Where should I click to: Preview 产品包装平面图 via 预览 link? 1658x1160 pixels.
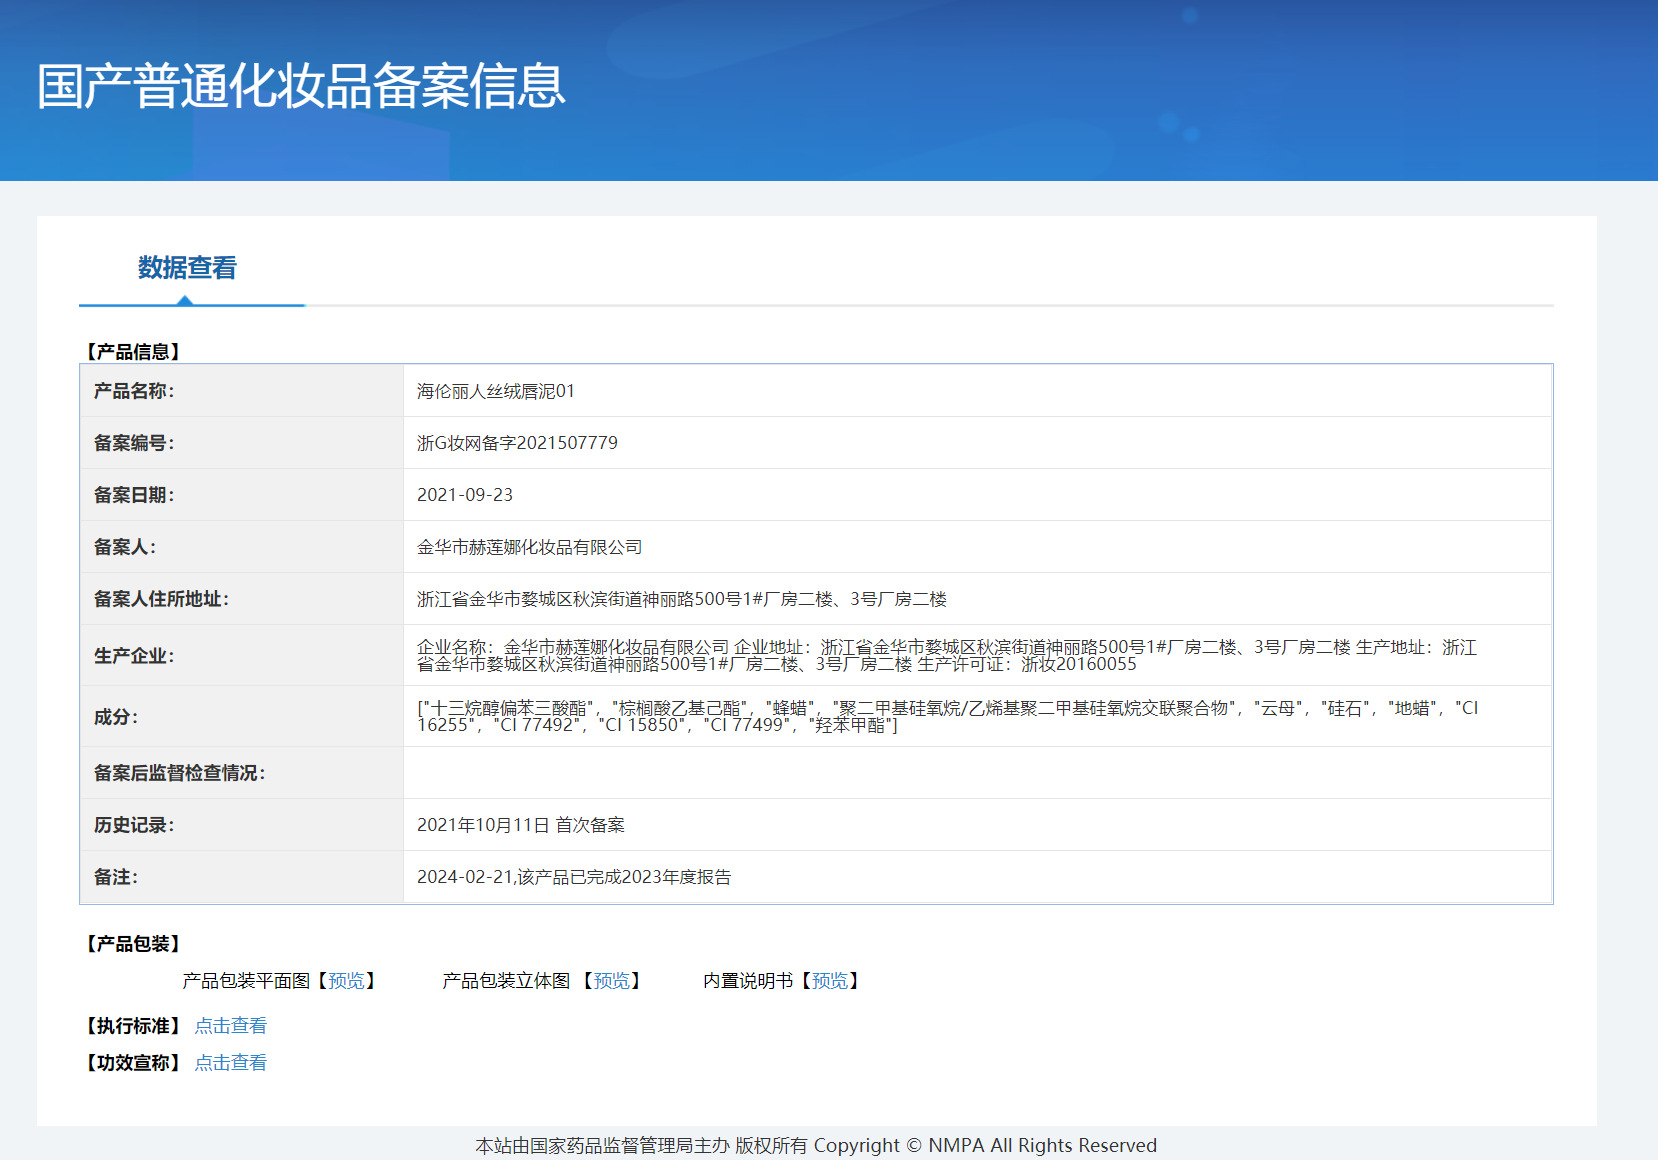click(347, 981)
